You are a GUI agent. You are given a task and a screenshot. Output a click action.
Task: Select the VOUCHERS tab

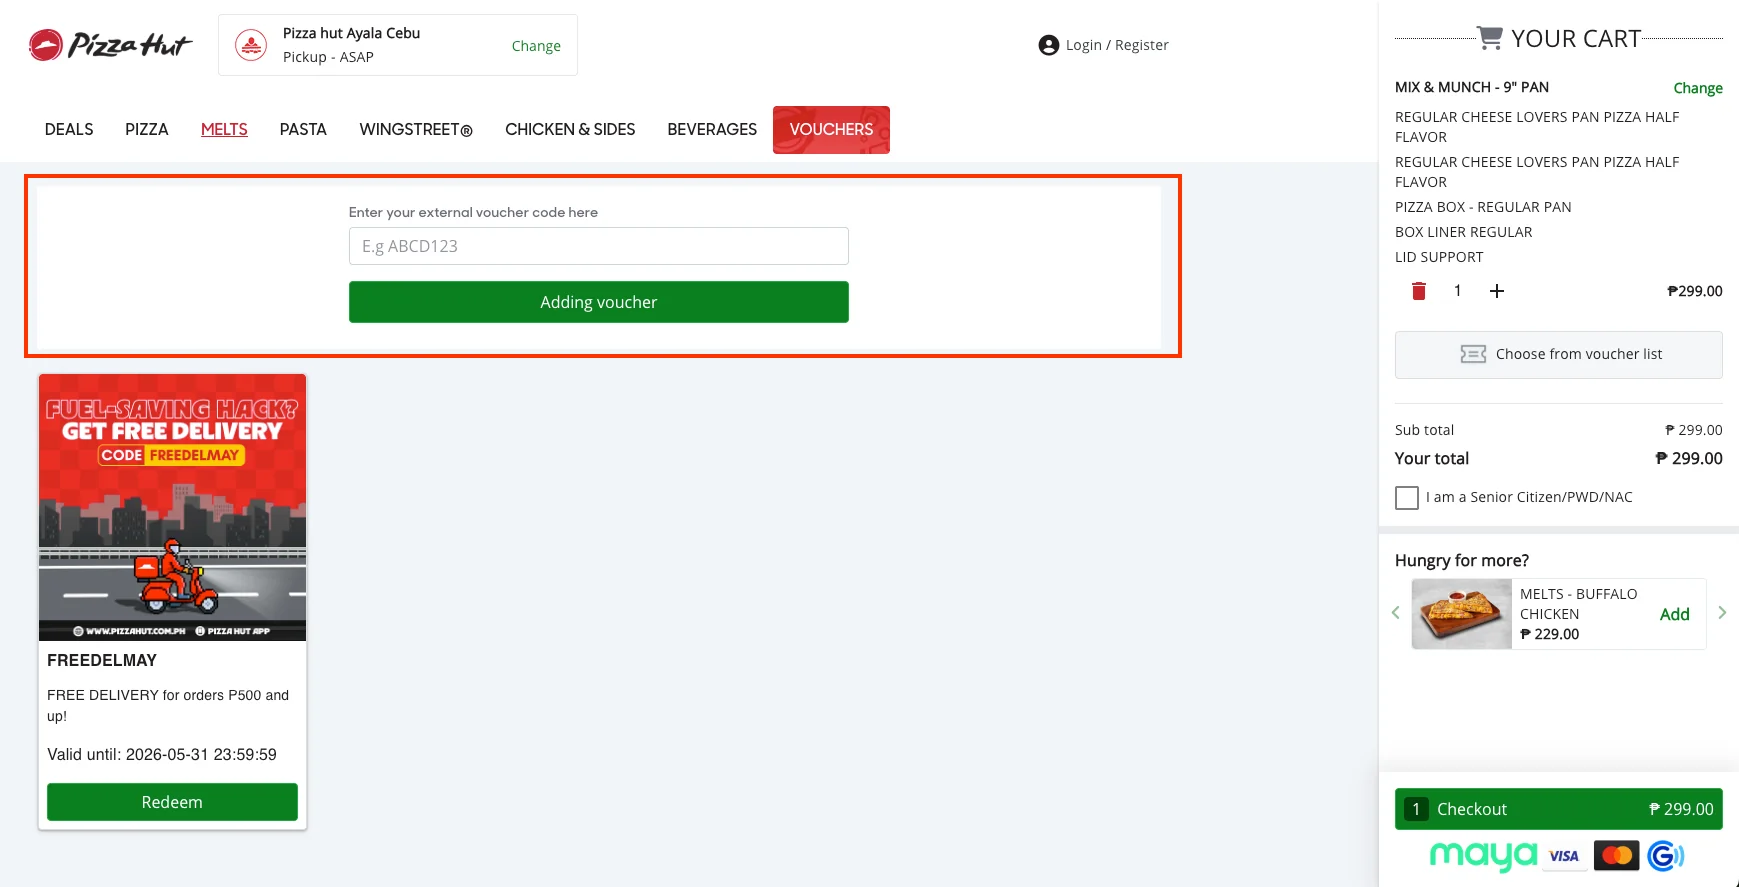click(x=831, y=130)
